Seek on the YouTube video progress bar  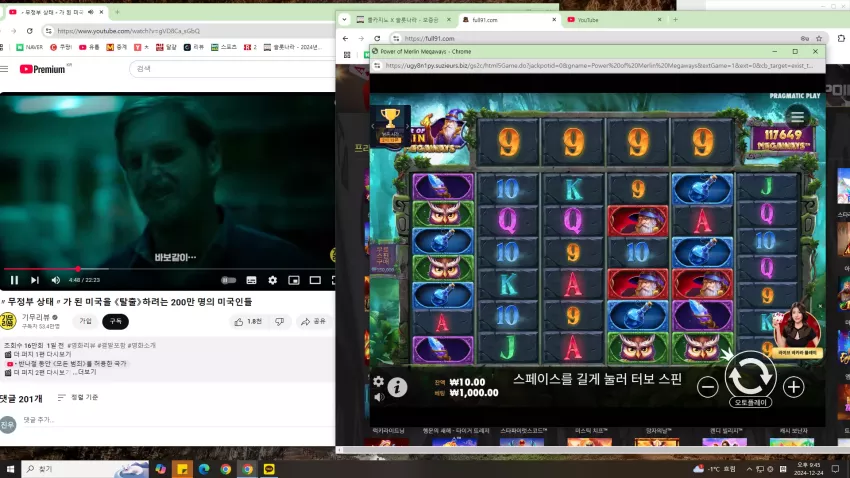tap(168, 269)
